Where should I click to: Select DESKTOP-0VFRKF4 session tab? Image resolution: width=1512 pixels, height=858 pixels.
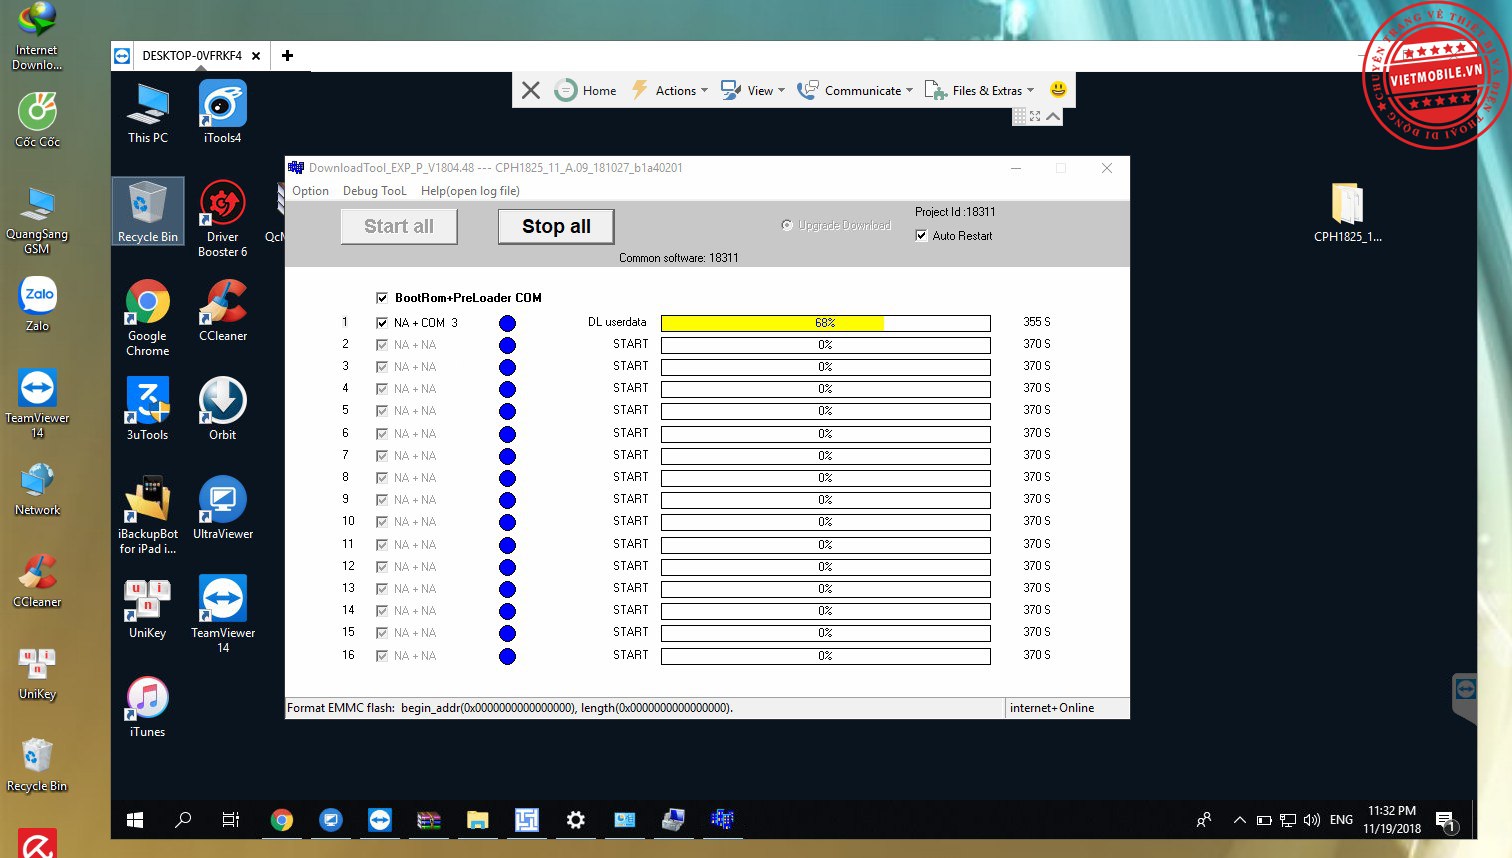(x=191, y=56)
